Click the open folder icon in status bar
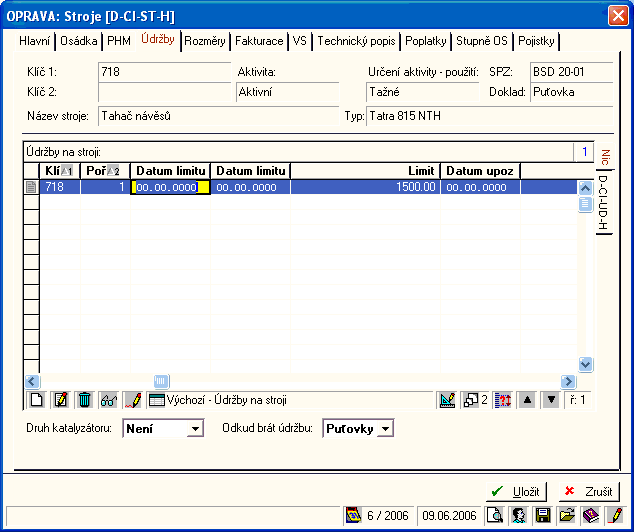The image size is (634, 532). click(x=567, y=515)
